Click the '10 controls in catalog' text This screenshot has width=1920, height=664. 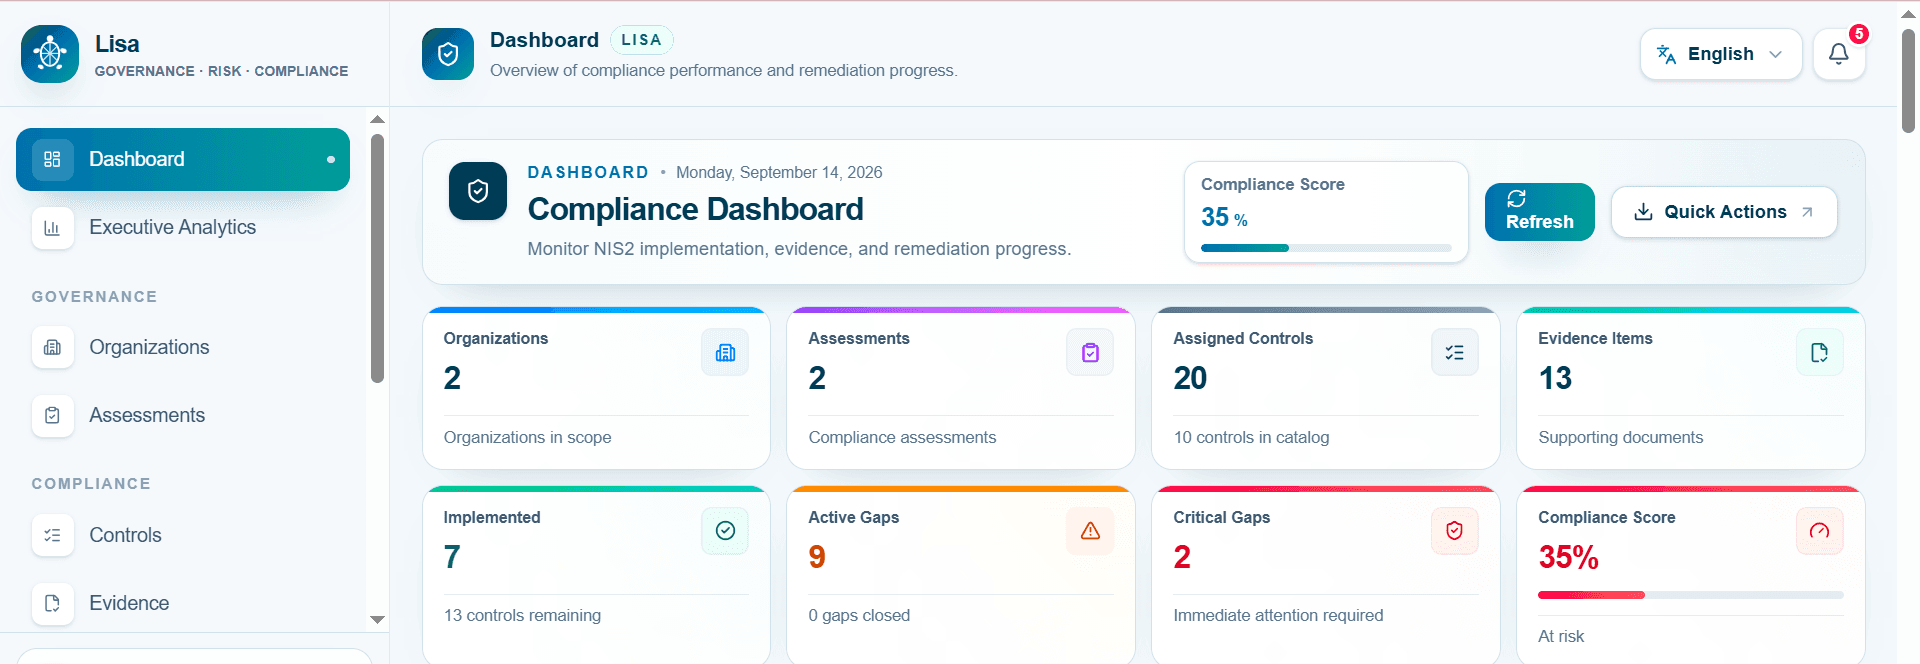[x=1251, y=438]
